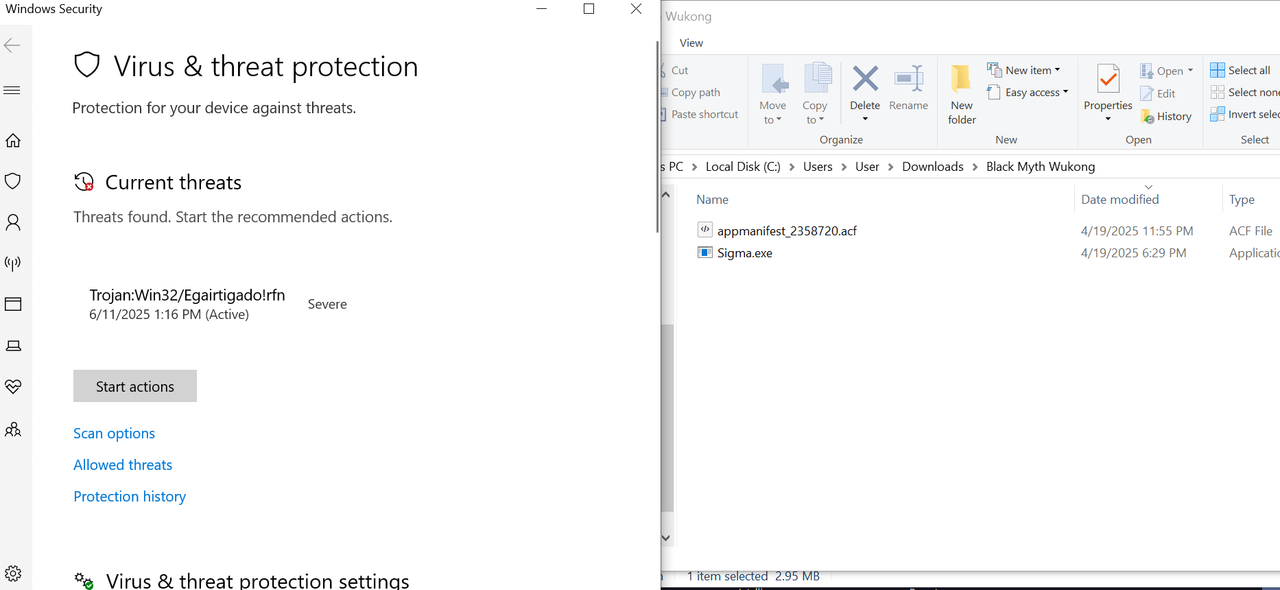
Task: Sort by the Name column header
Action: coord(712,199)
